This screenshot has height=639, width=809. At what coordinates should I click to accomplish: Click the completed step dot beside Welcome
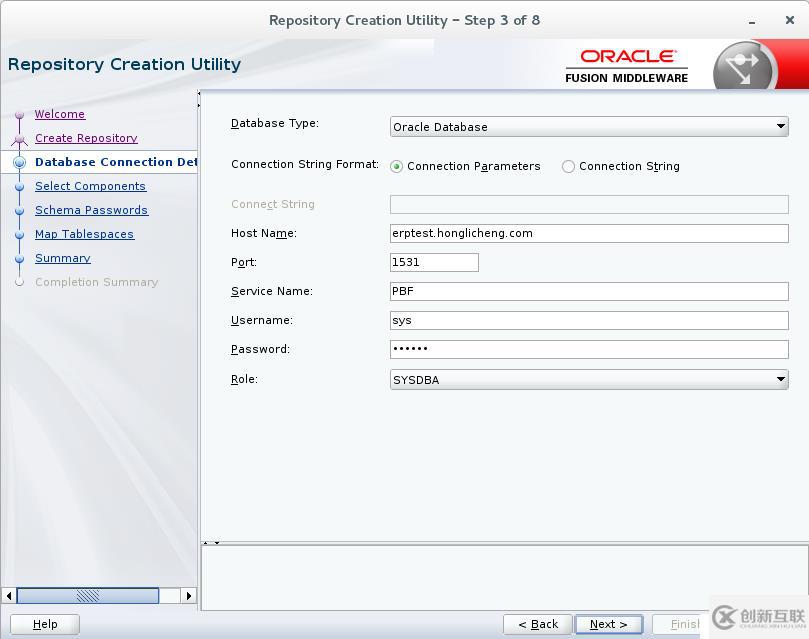pyautogui.click(x=22, y=114)
